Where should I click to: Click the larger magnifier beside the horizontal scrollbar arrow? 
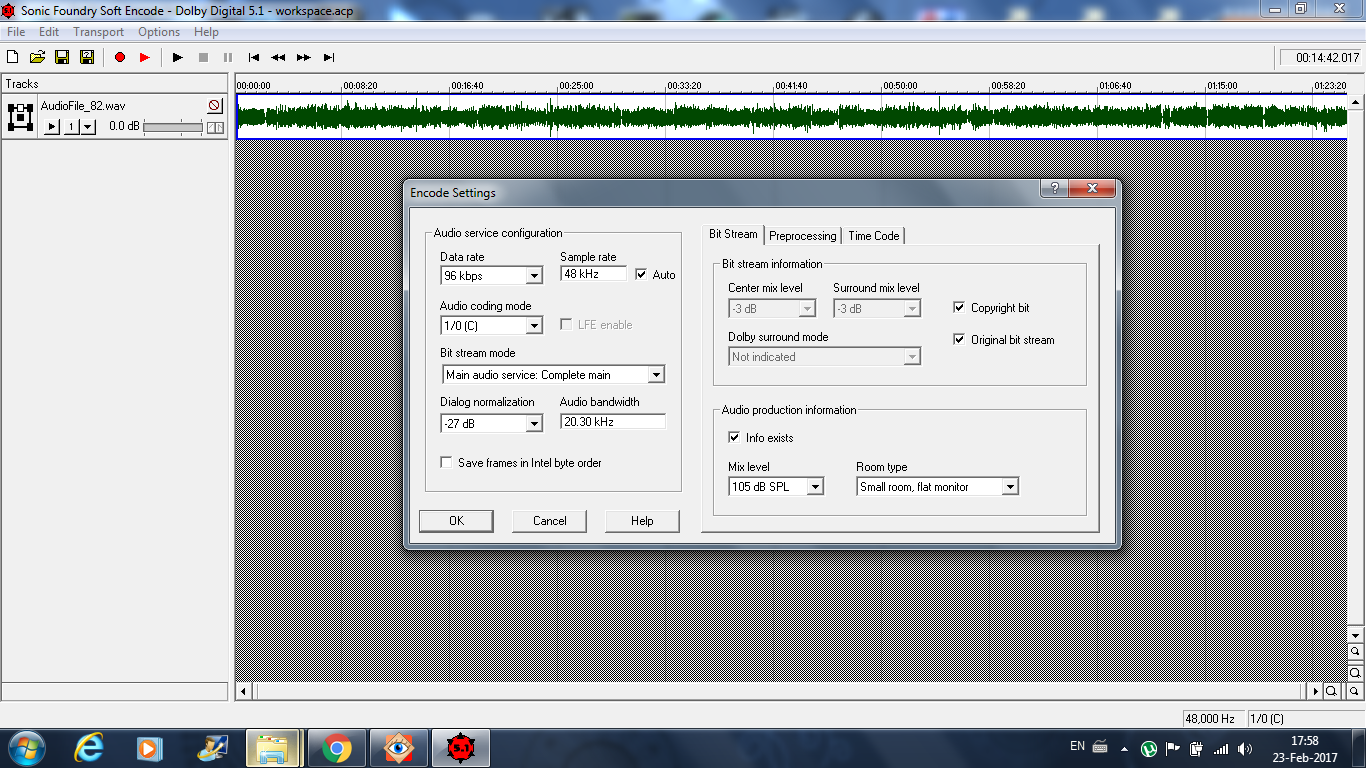point(1332,691)
